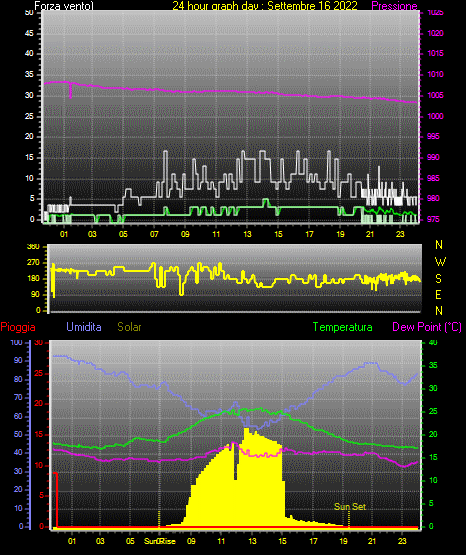Click the Dew Point (°C) legend label
The image size is (466, 555).
tap(427, 327)
